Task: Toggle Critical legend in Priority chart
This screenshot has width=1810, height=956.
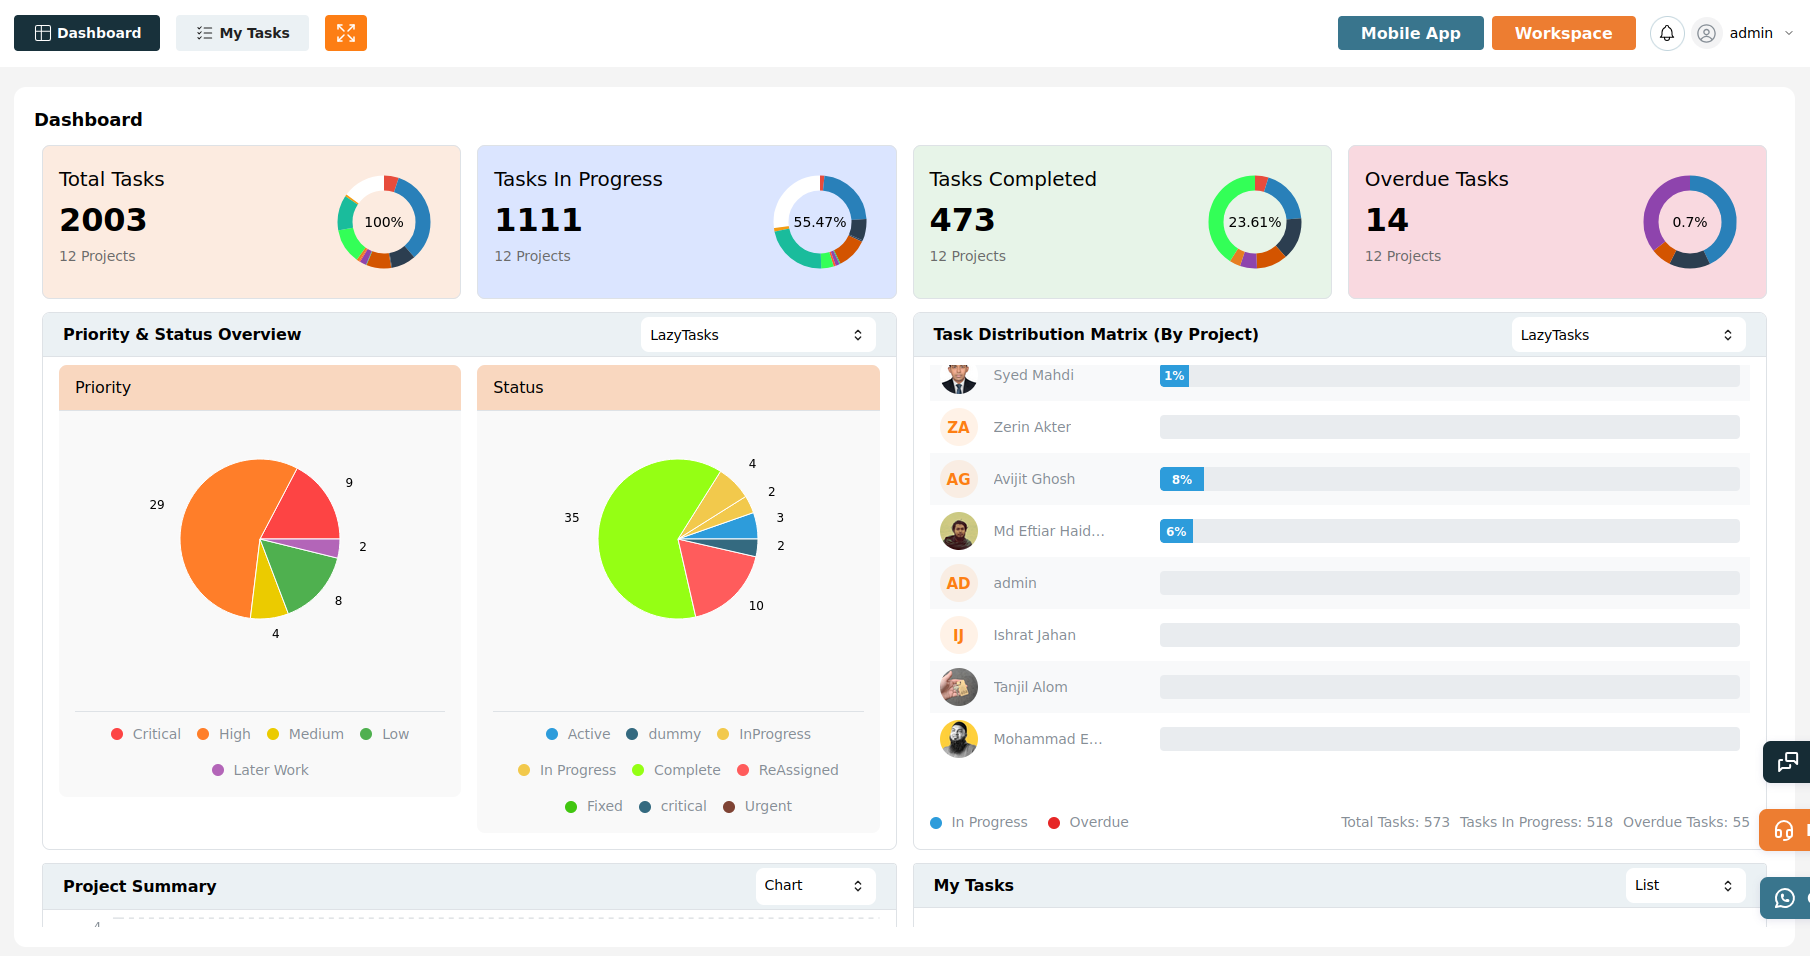Action: click(x=146, y=734)
